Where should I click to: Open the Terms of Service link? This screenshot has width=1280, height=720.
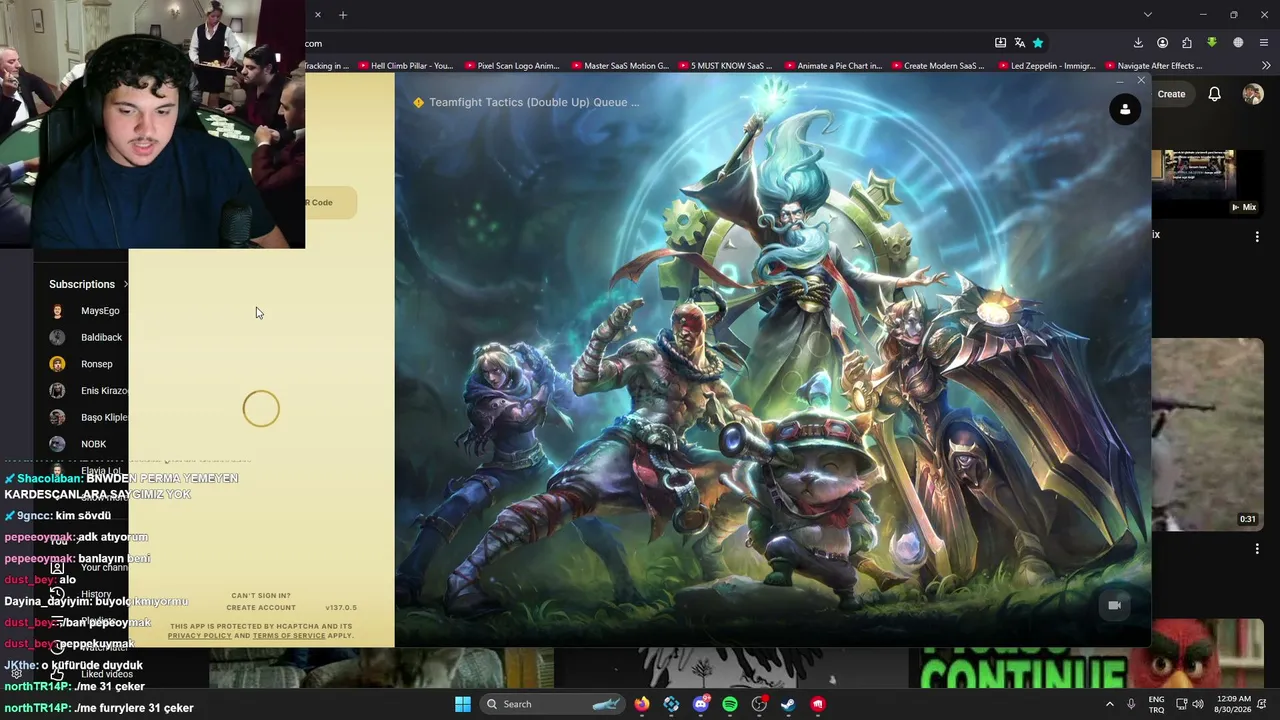289,636
